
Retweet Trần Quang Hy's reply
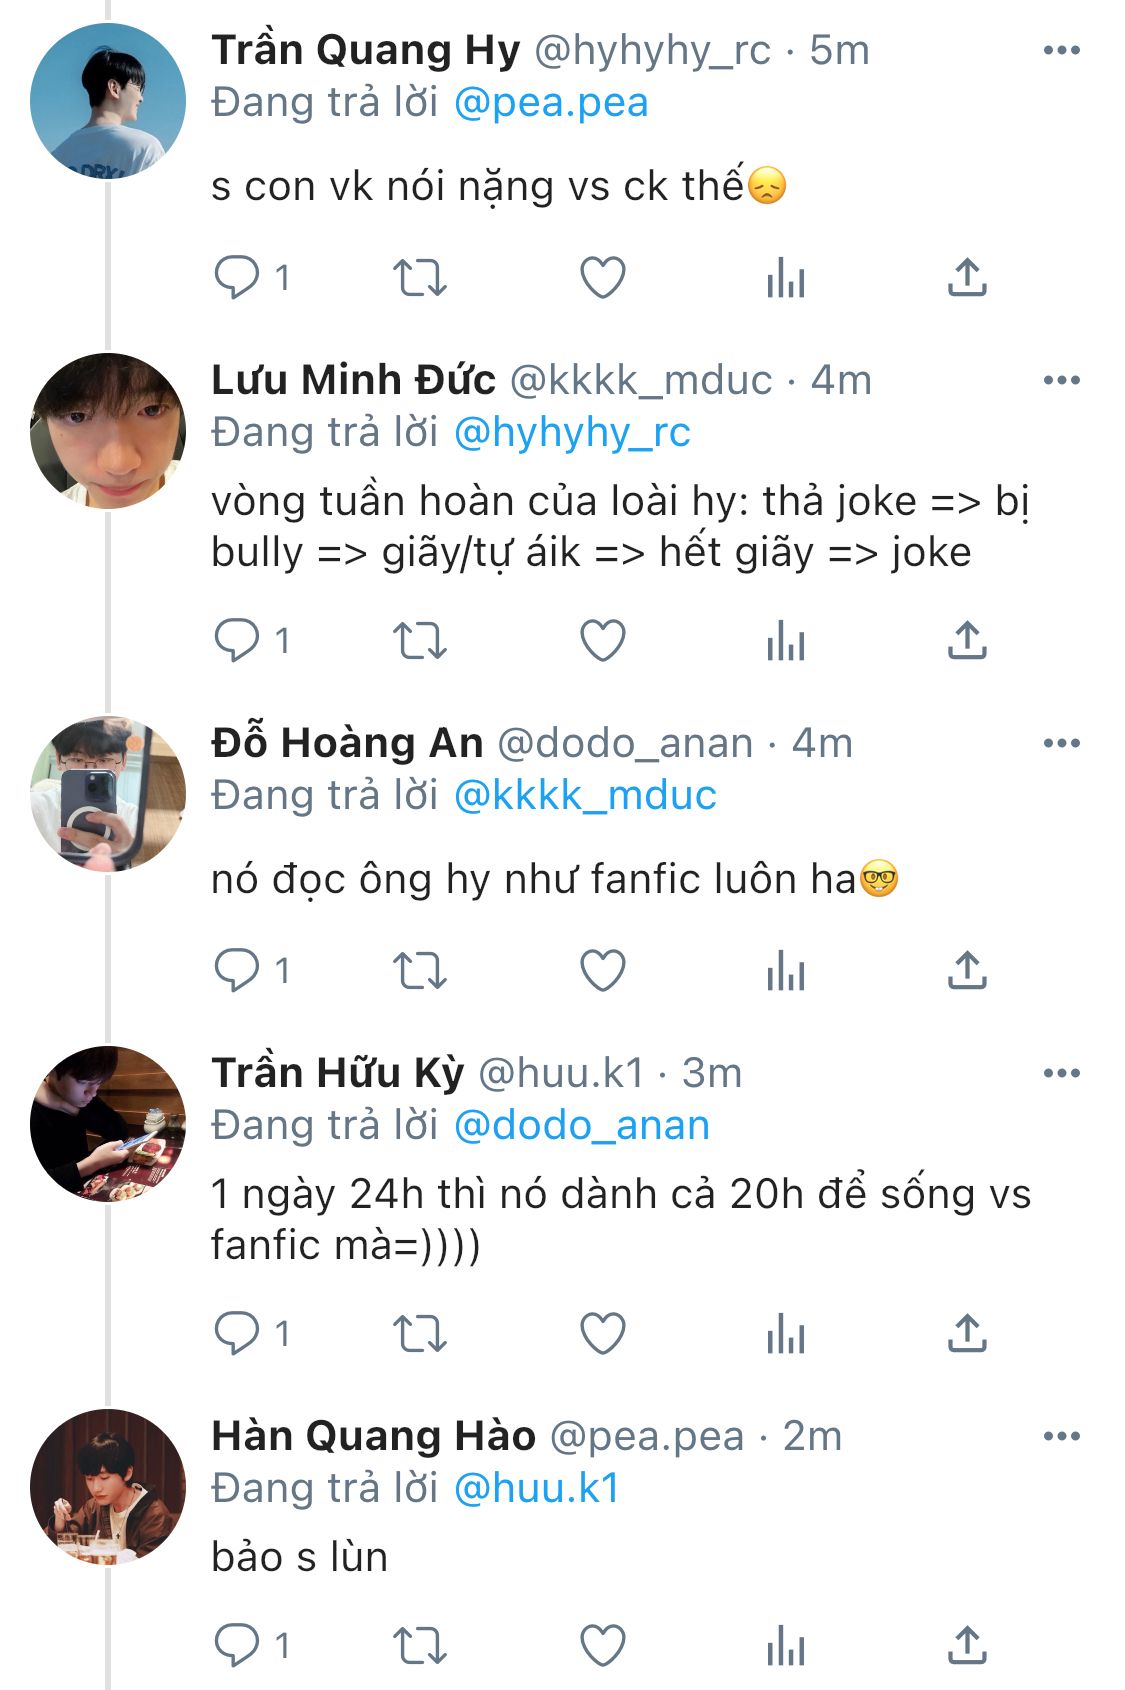click(x=419, y=277)
